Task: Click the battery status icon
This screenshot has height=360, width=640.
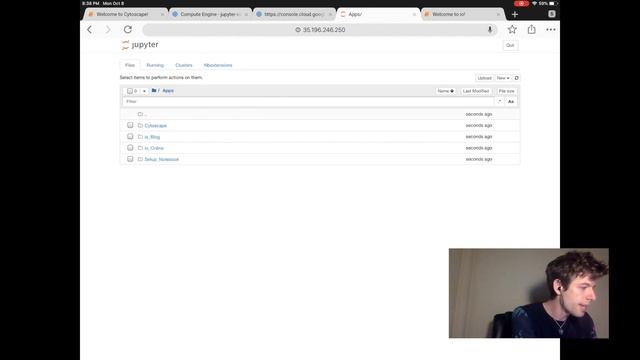Action: (x=553, y=3)
